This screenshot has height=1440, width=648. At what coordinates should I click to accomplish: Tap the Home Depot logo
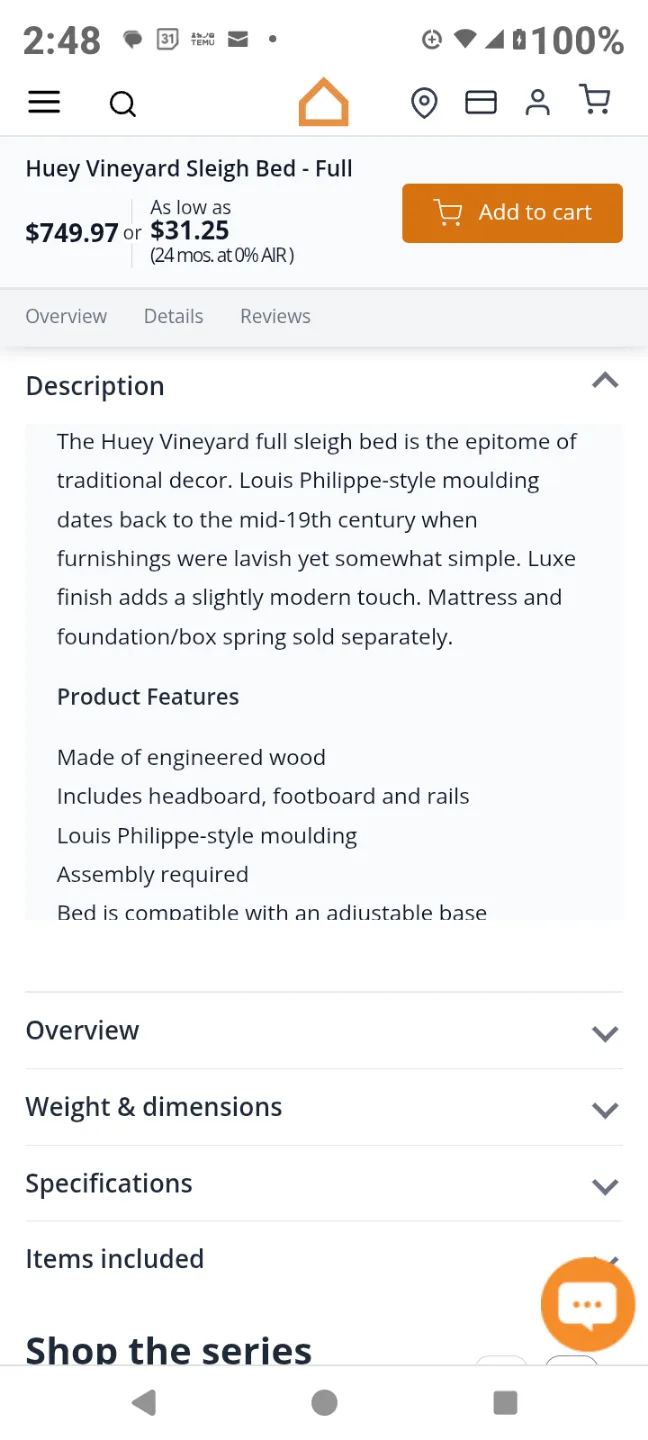323,101
